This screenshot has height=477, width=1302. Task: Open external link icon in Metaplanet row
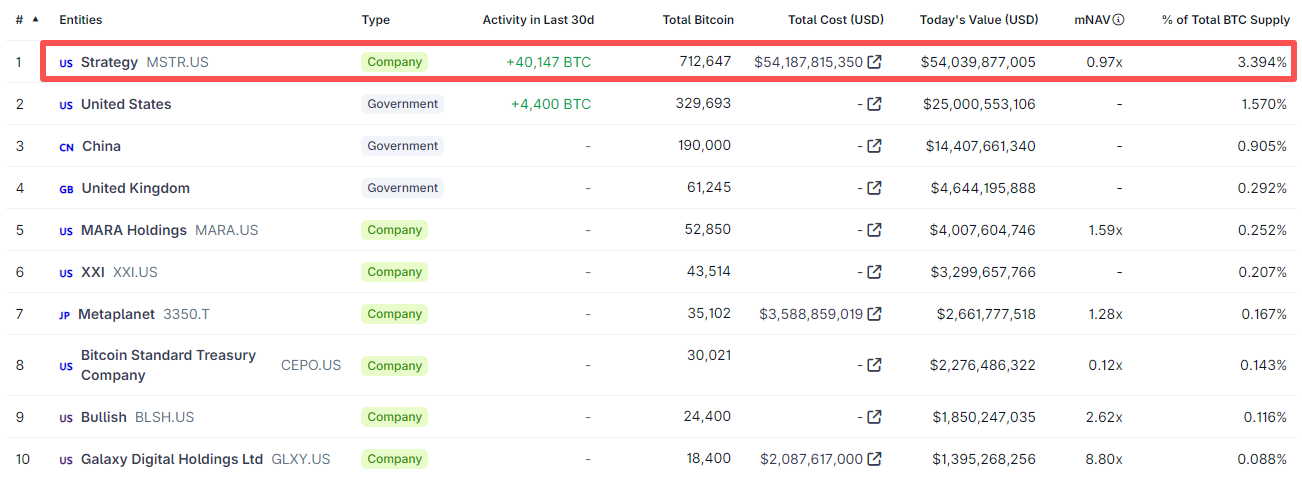(x=874, y=314)
